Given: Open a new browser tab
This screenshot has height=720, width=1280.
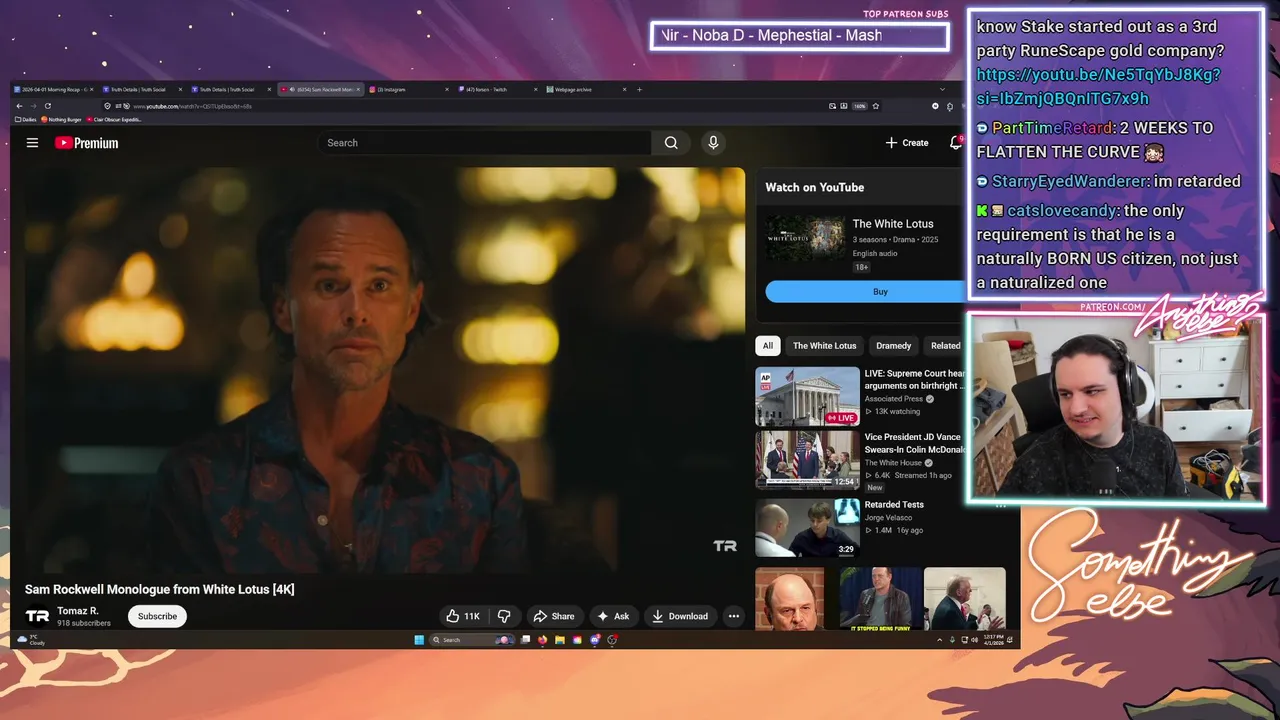Looking at the screenshot, I should 640,89.
